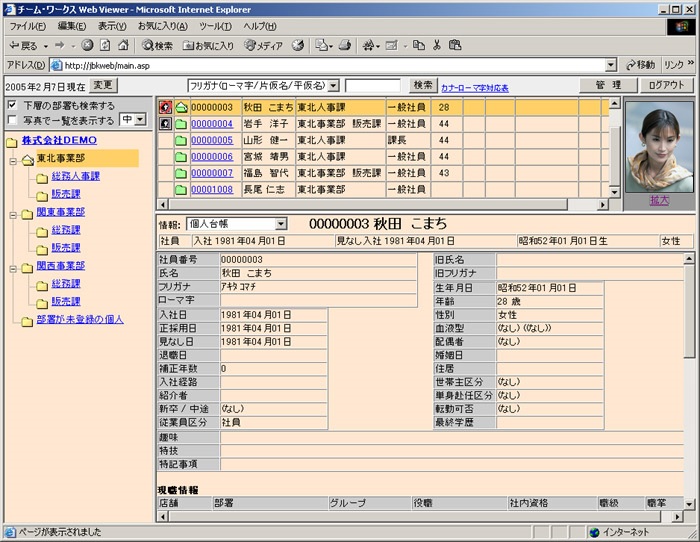Select 総務人事課 in the tree
The width and height of the screenshot is (700, 542).
pos(75,176)
